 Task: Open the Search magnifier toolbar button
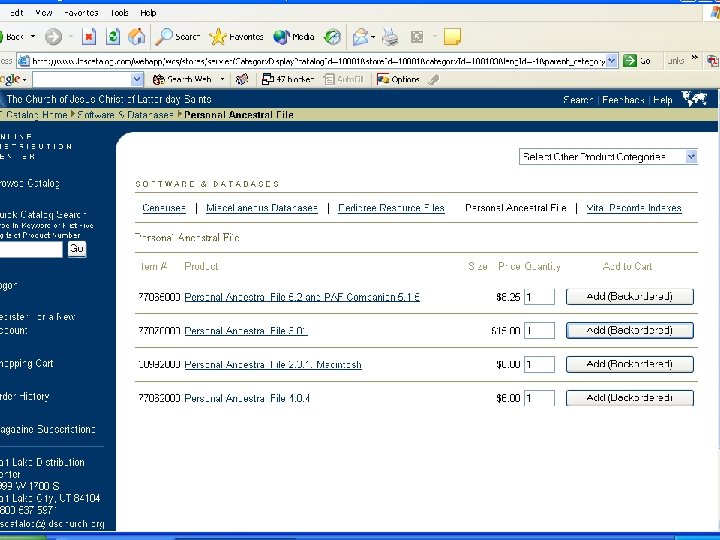(178, 37)
